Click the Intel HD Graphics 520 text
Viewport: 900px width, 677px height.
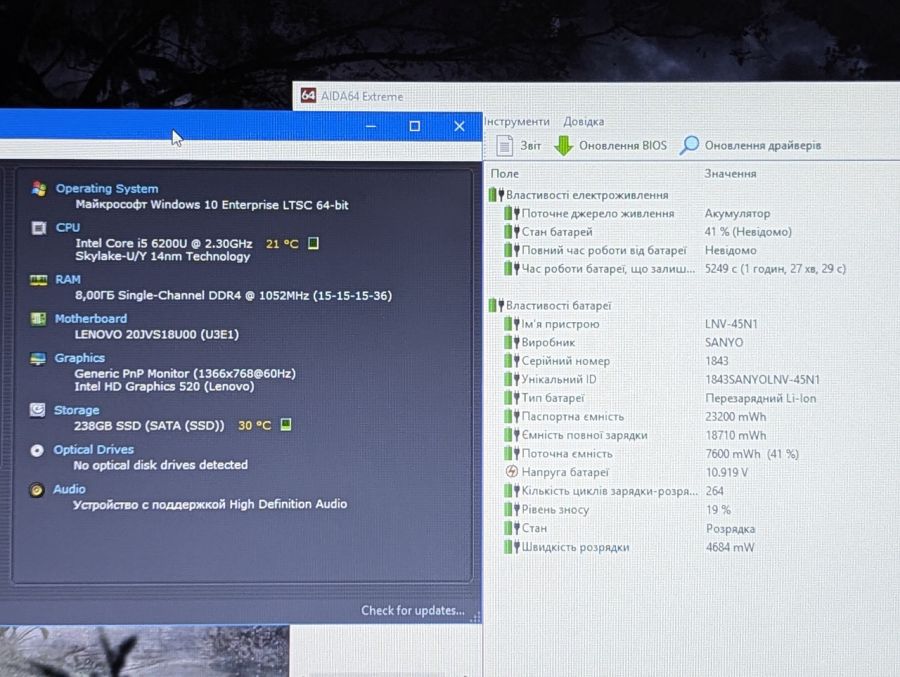coord(164,386)
